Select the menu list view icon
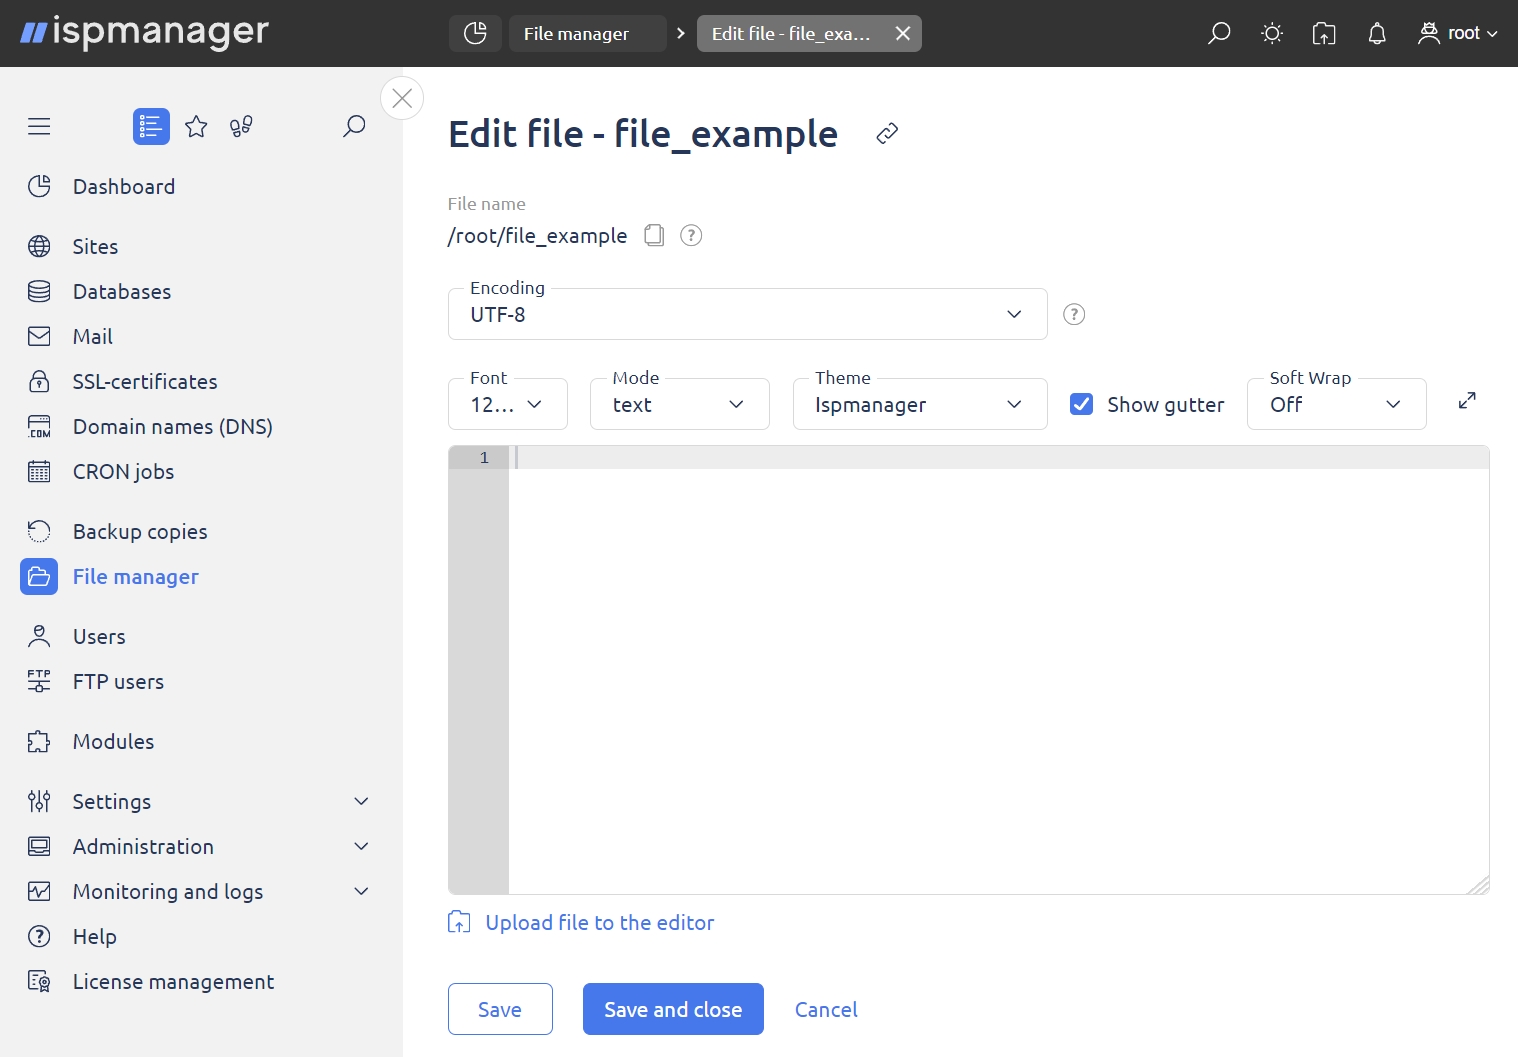Image resolution: width=1518 pixels, height=1057 pixels. tap(151, 126)
